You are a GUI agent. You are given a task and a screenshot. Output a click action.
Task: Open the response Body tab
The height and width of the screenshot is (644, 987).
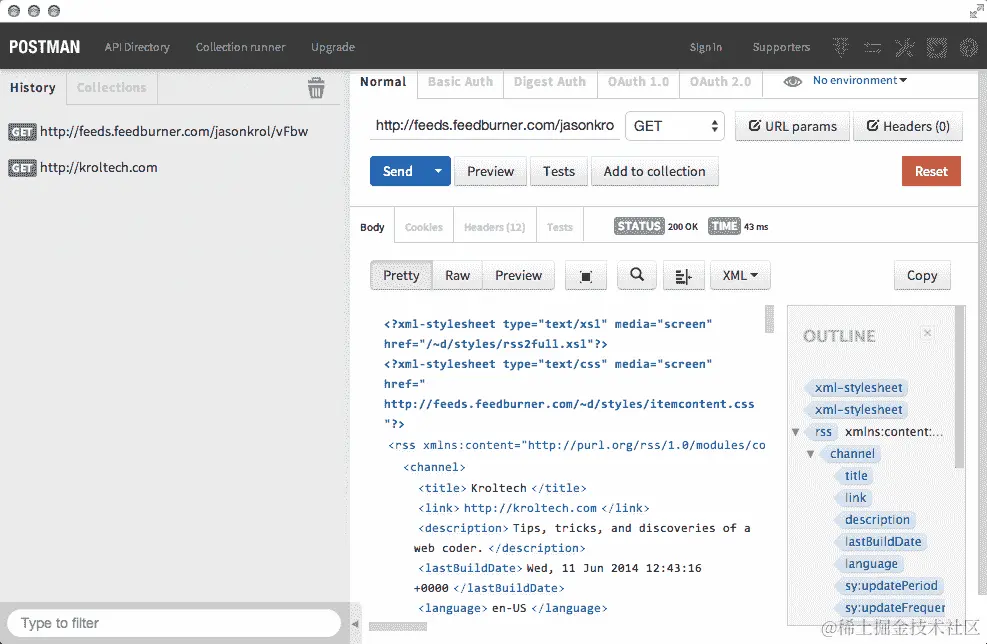pos(372,227)
